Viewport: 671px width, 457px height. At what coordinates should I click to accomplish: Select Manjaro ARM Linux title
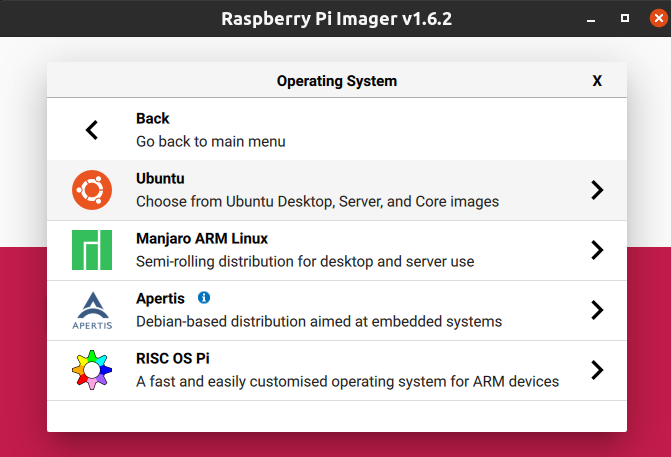point(202,238)
